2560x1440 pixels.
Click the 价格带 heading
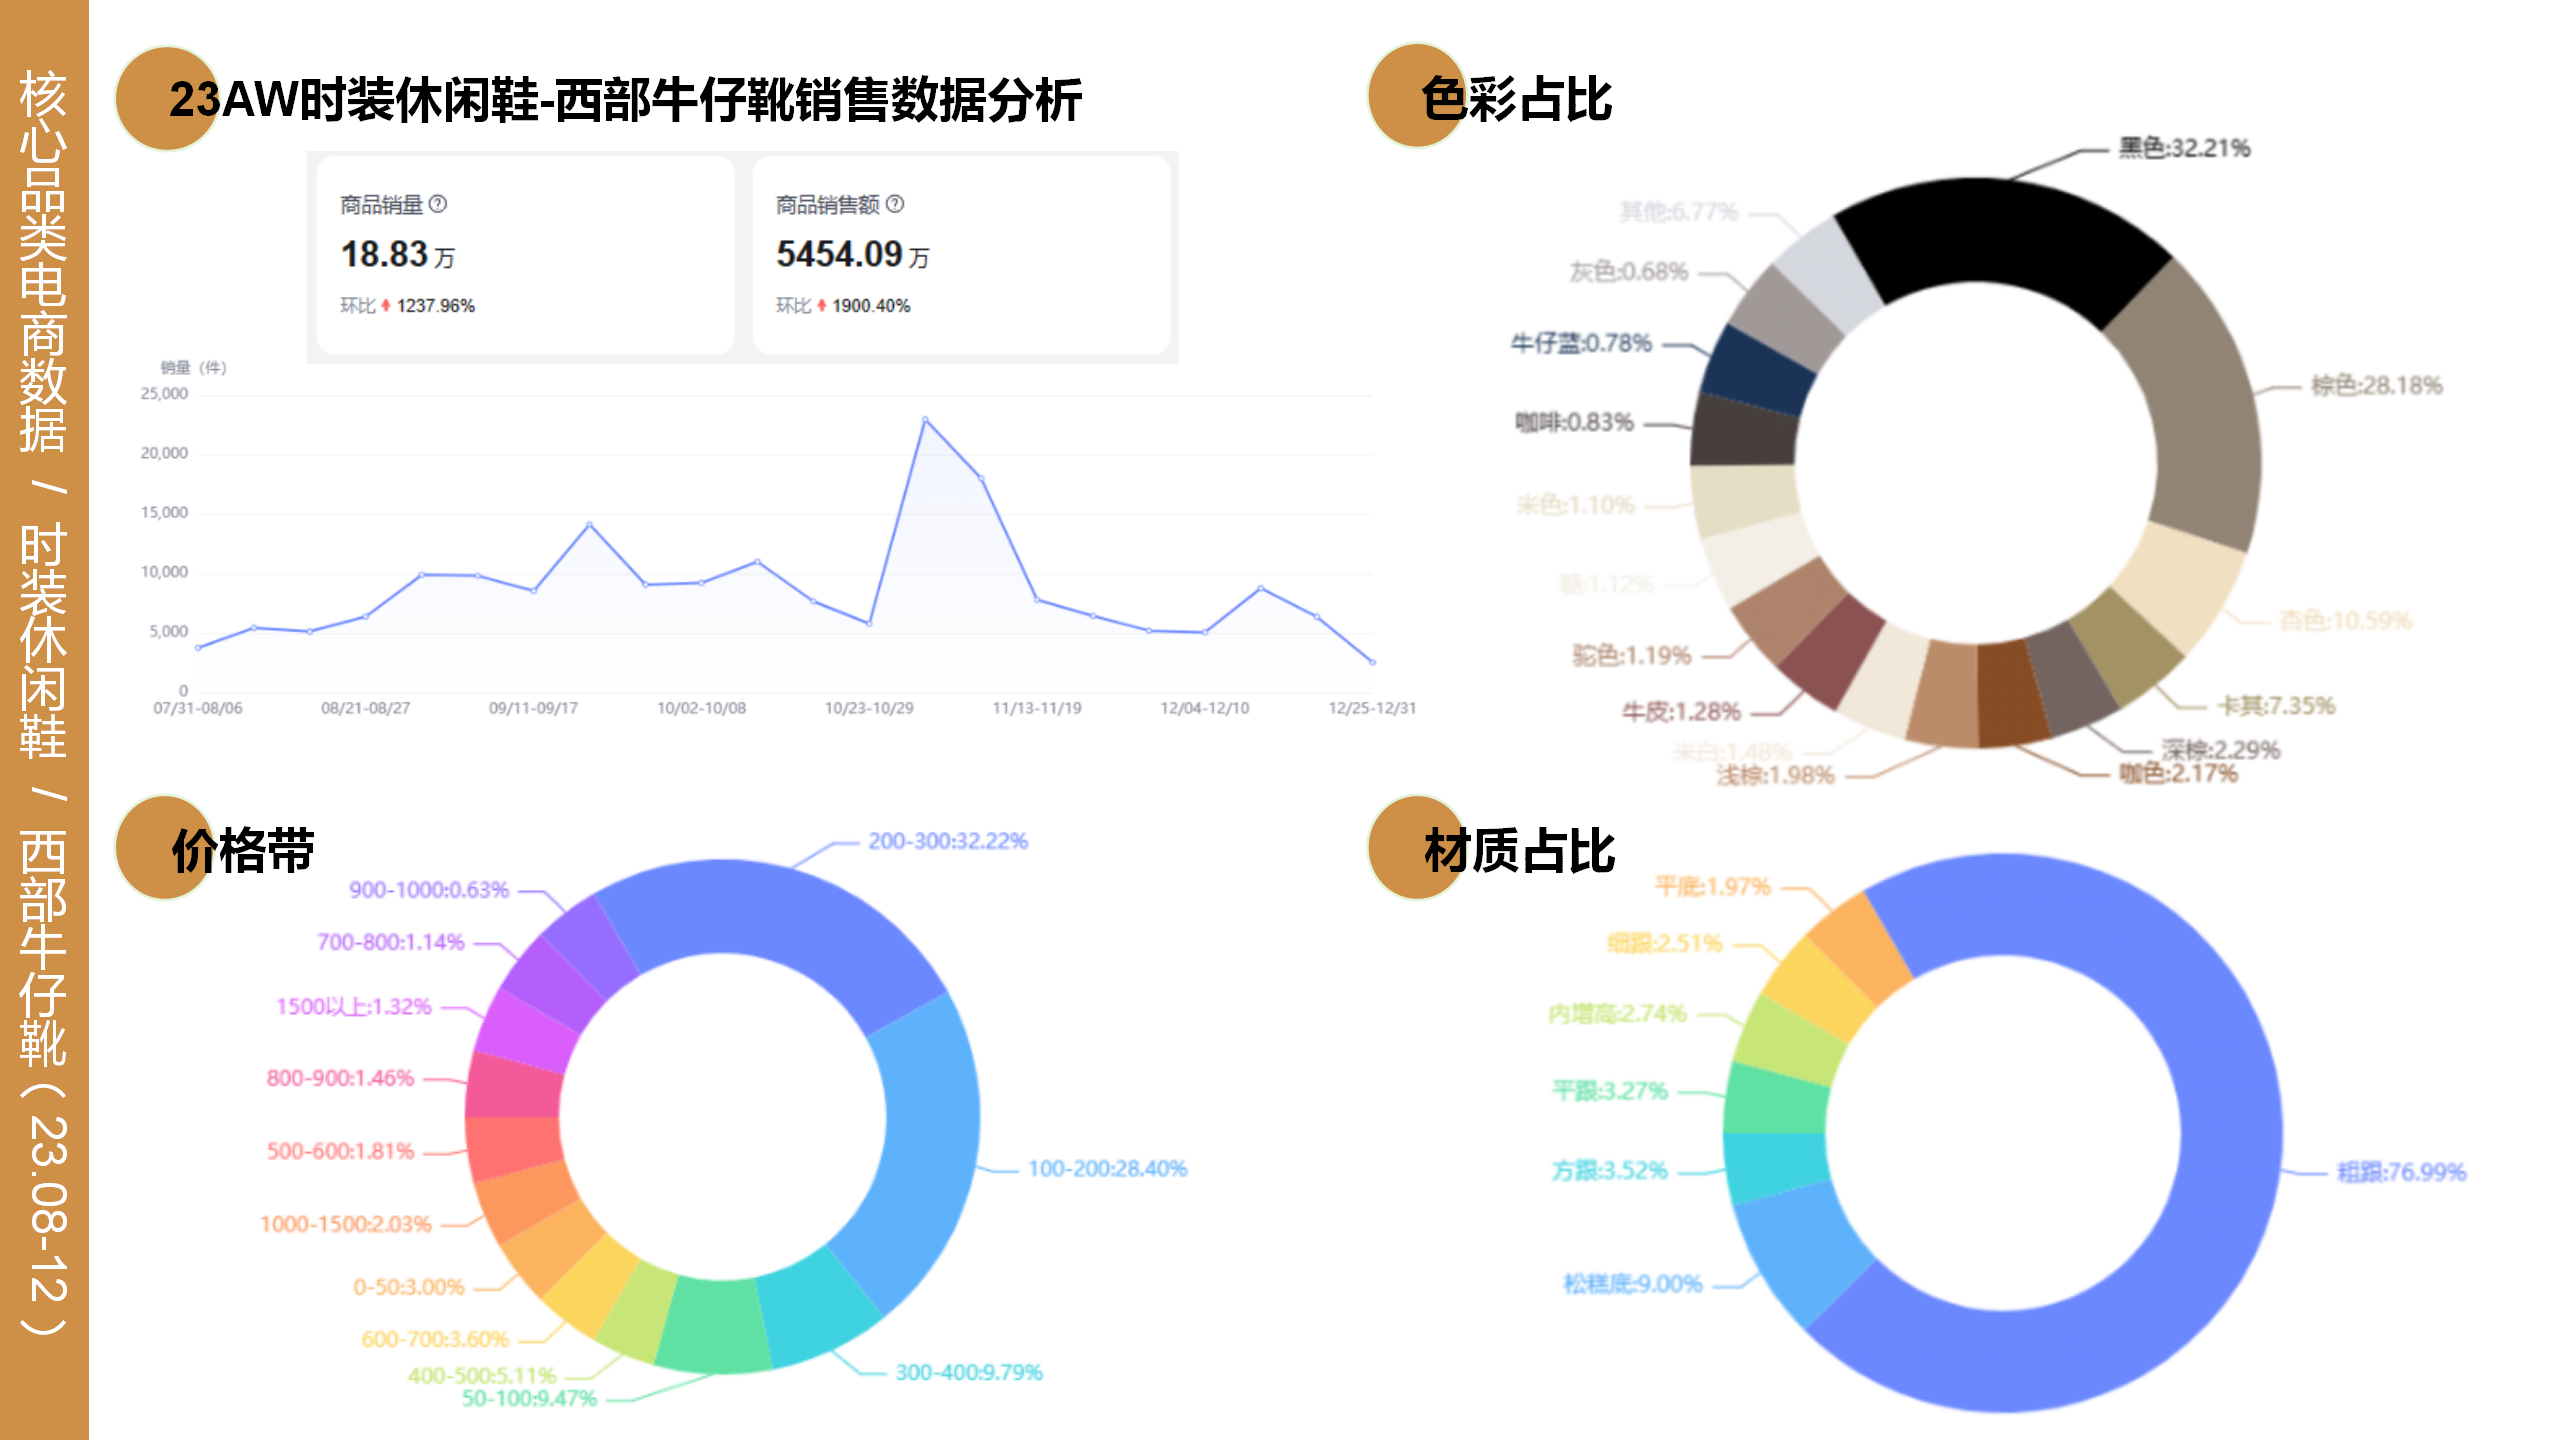click(x=243, y=851)
